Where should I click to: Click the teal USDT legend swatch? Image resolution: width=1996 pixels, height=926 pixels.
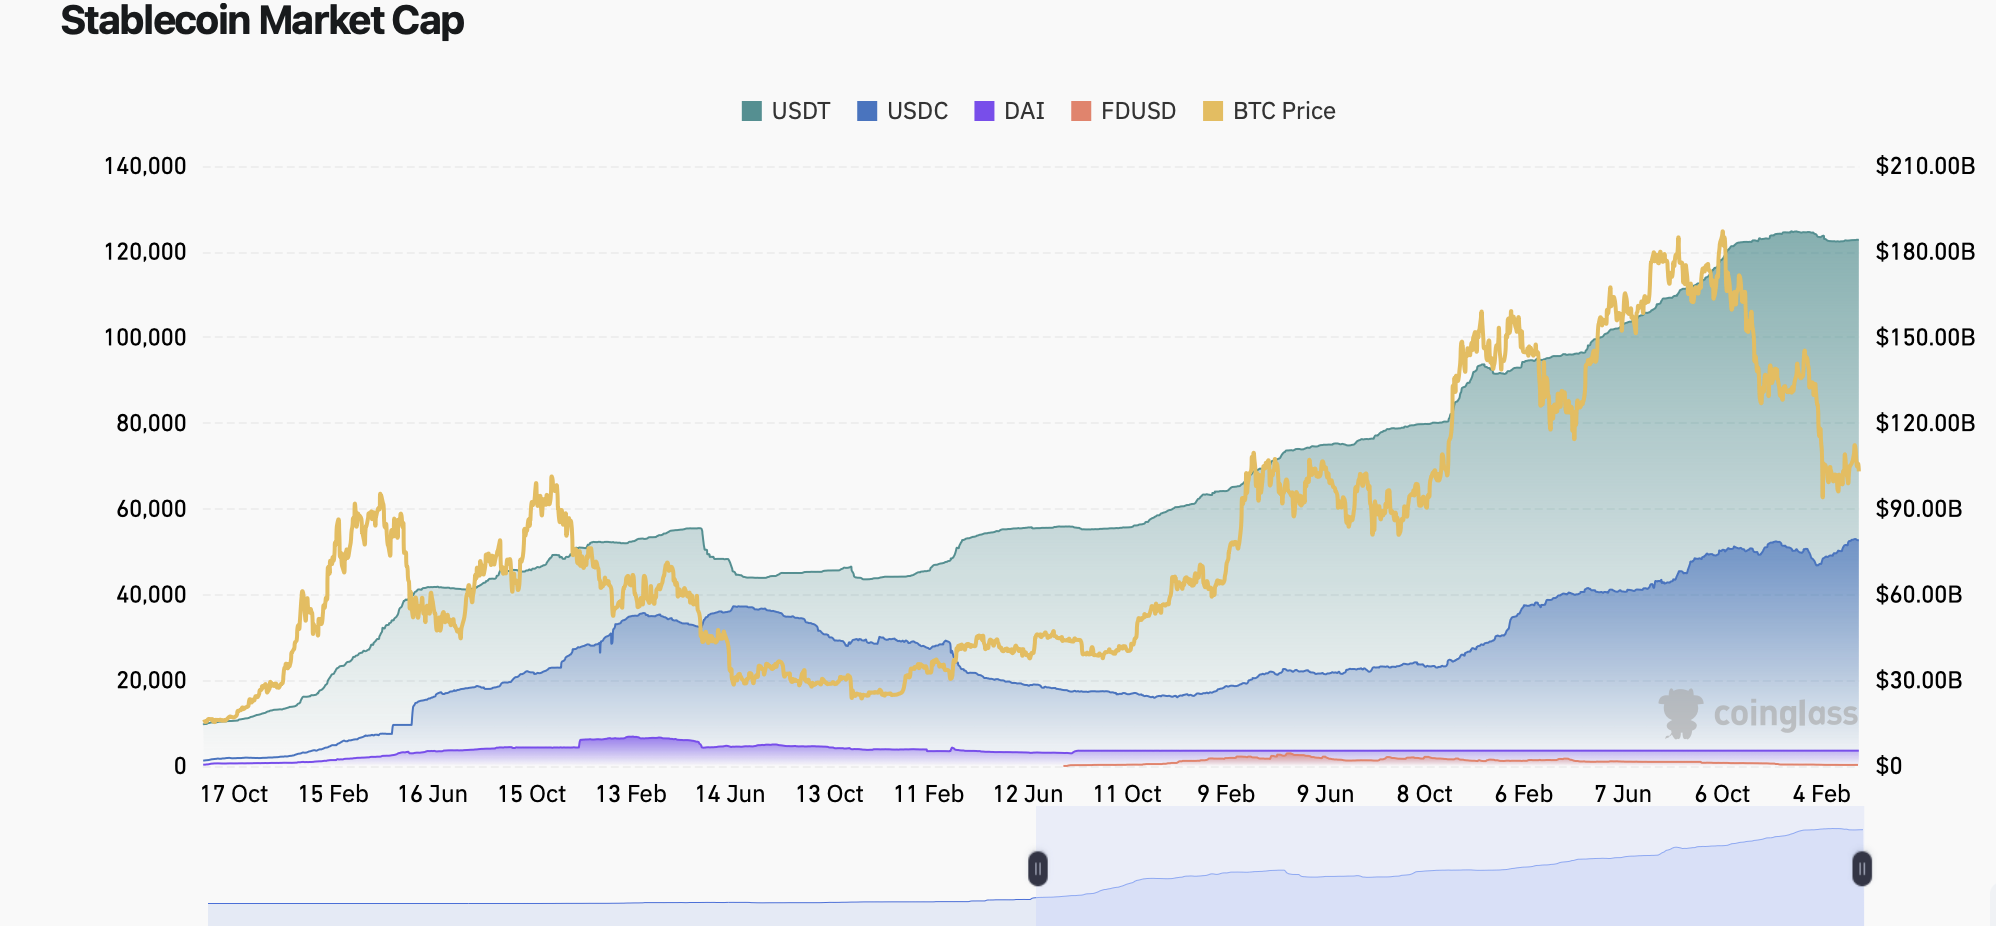[x=750, y=111]
